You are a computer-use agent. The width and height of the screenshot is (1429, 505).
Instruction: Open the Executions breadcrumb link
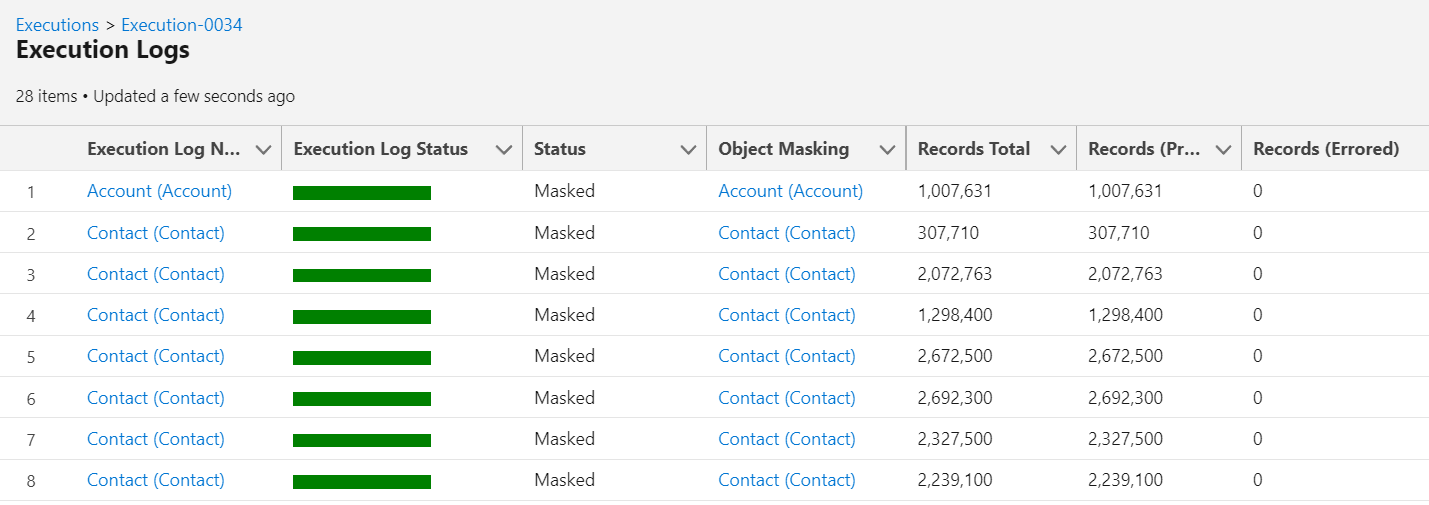coord(57,25)
